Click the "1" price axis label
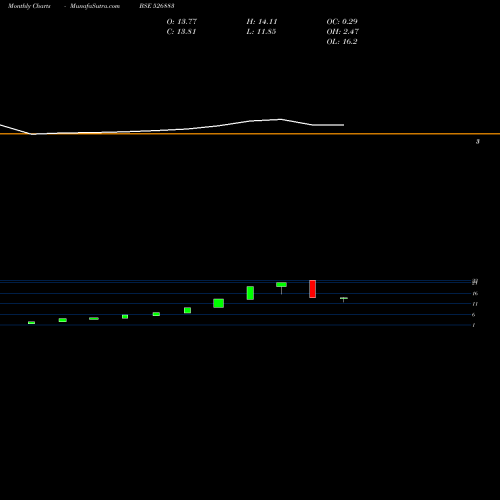500x500 pixels. [474, 325]
